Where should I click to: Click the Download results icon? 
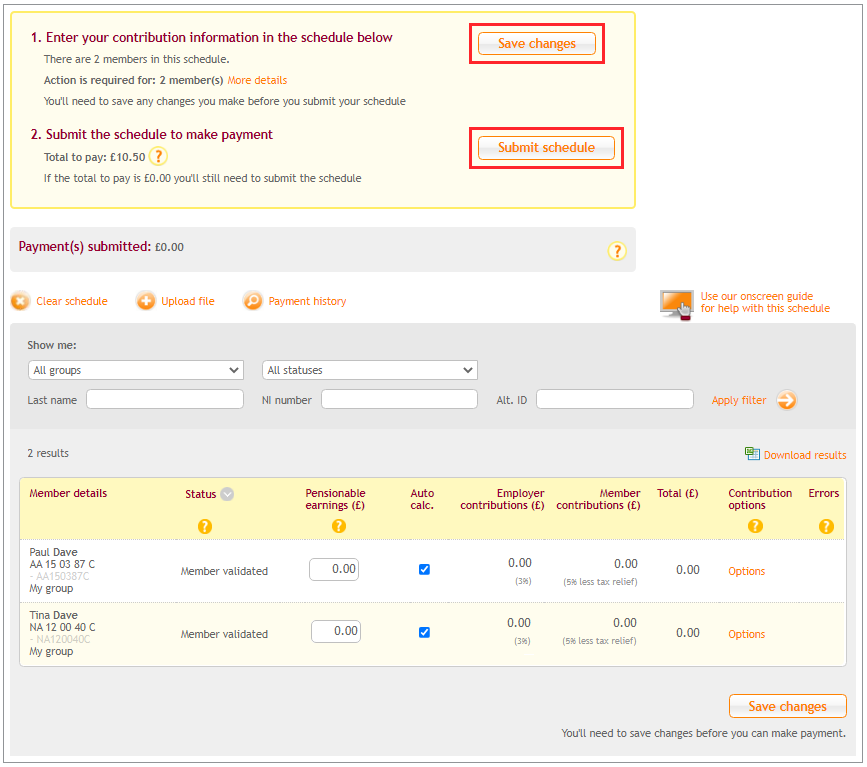[x=753, y=455]
